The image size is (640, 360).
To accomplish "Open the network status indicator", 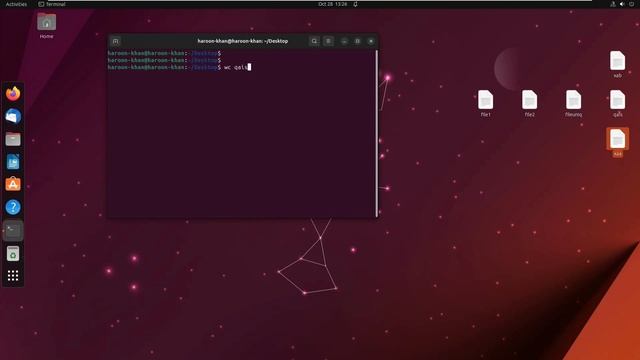I will coord(613,4).
